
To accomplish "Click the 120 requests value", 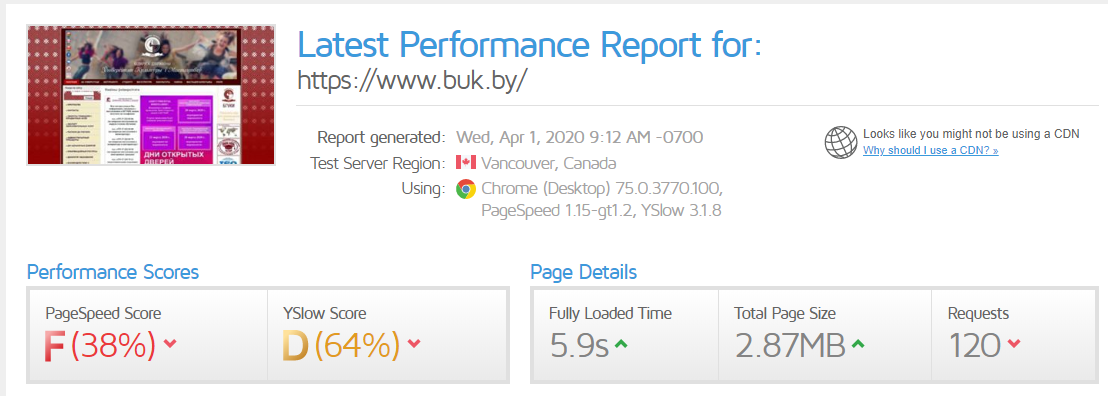I will (x=974, y=346).
